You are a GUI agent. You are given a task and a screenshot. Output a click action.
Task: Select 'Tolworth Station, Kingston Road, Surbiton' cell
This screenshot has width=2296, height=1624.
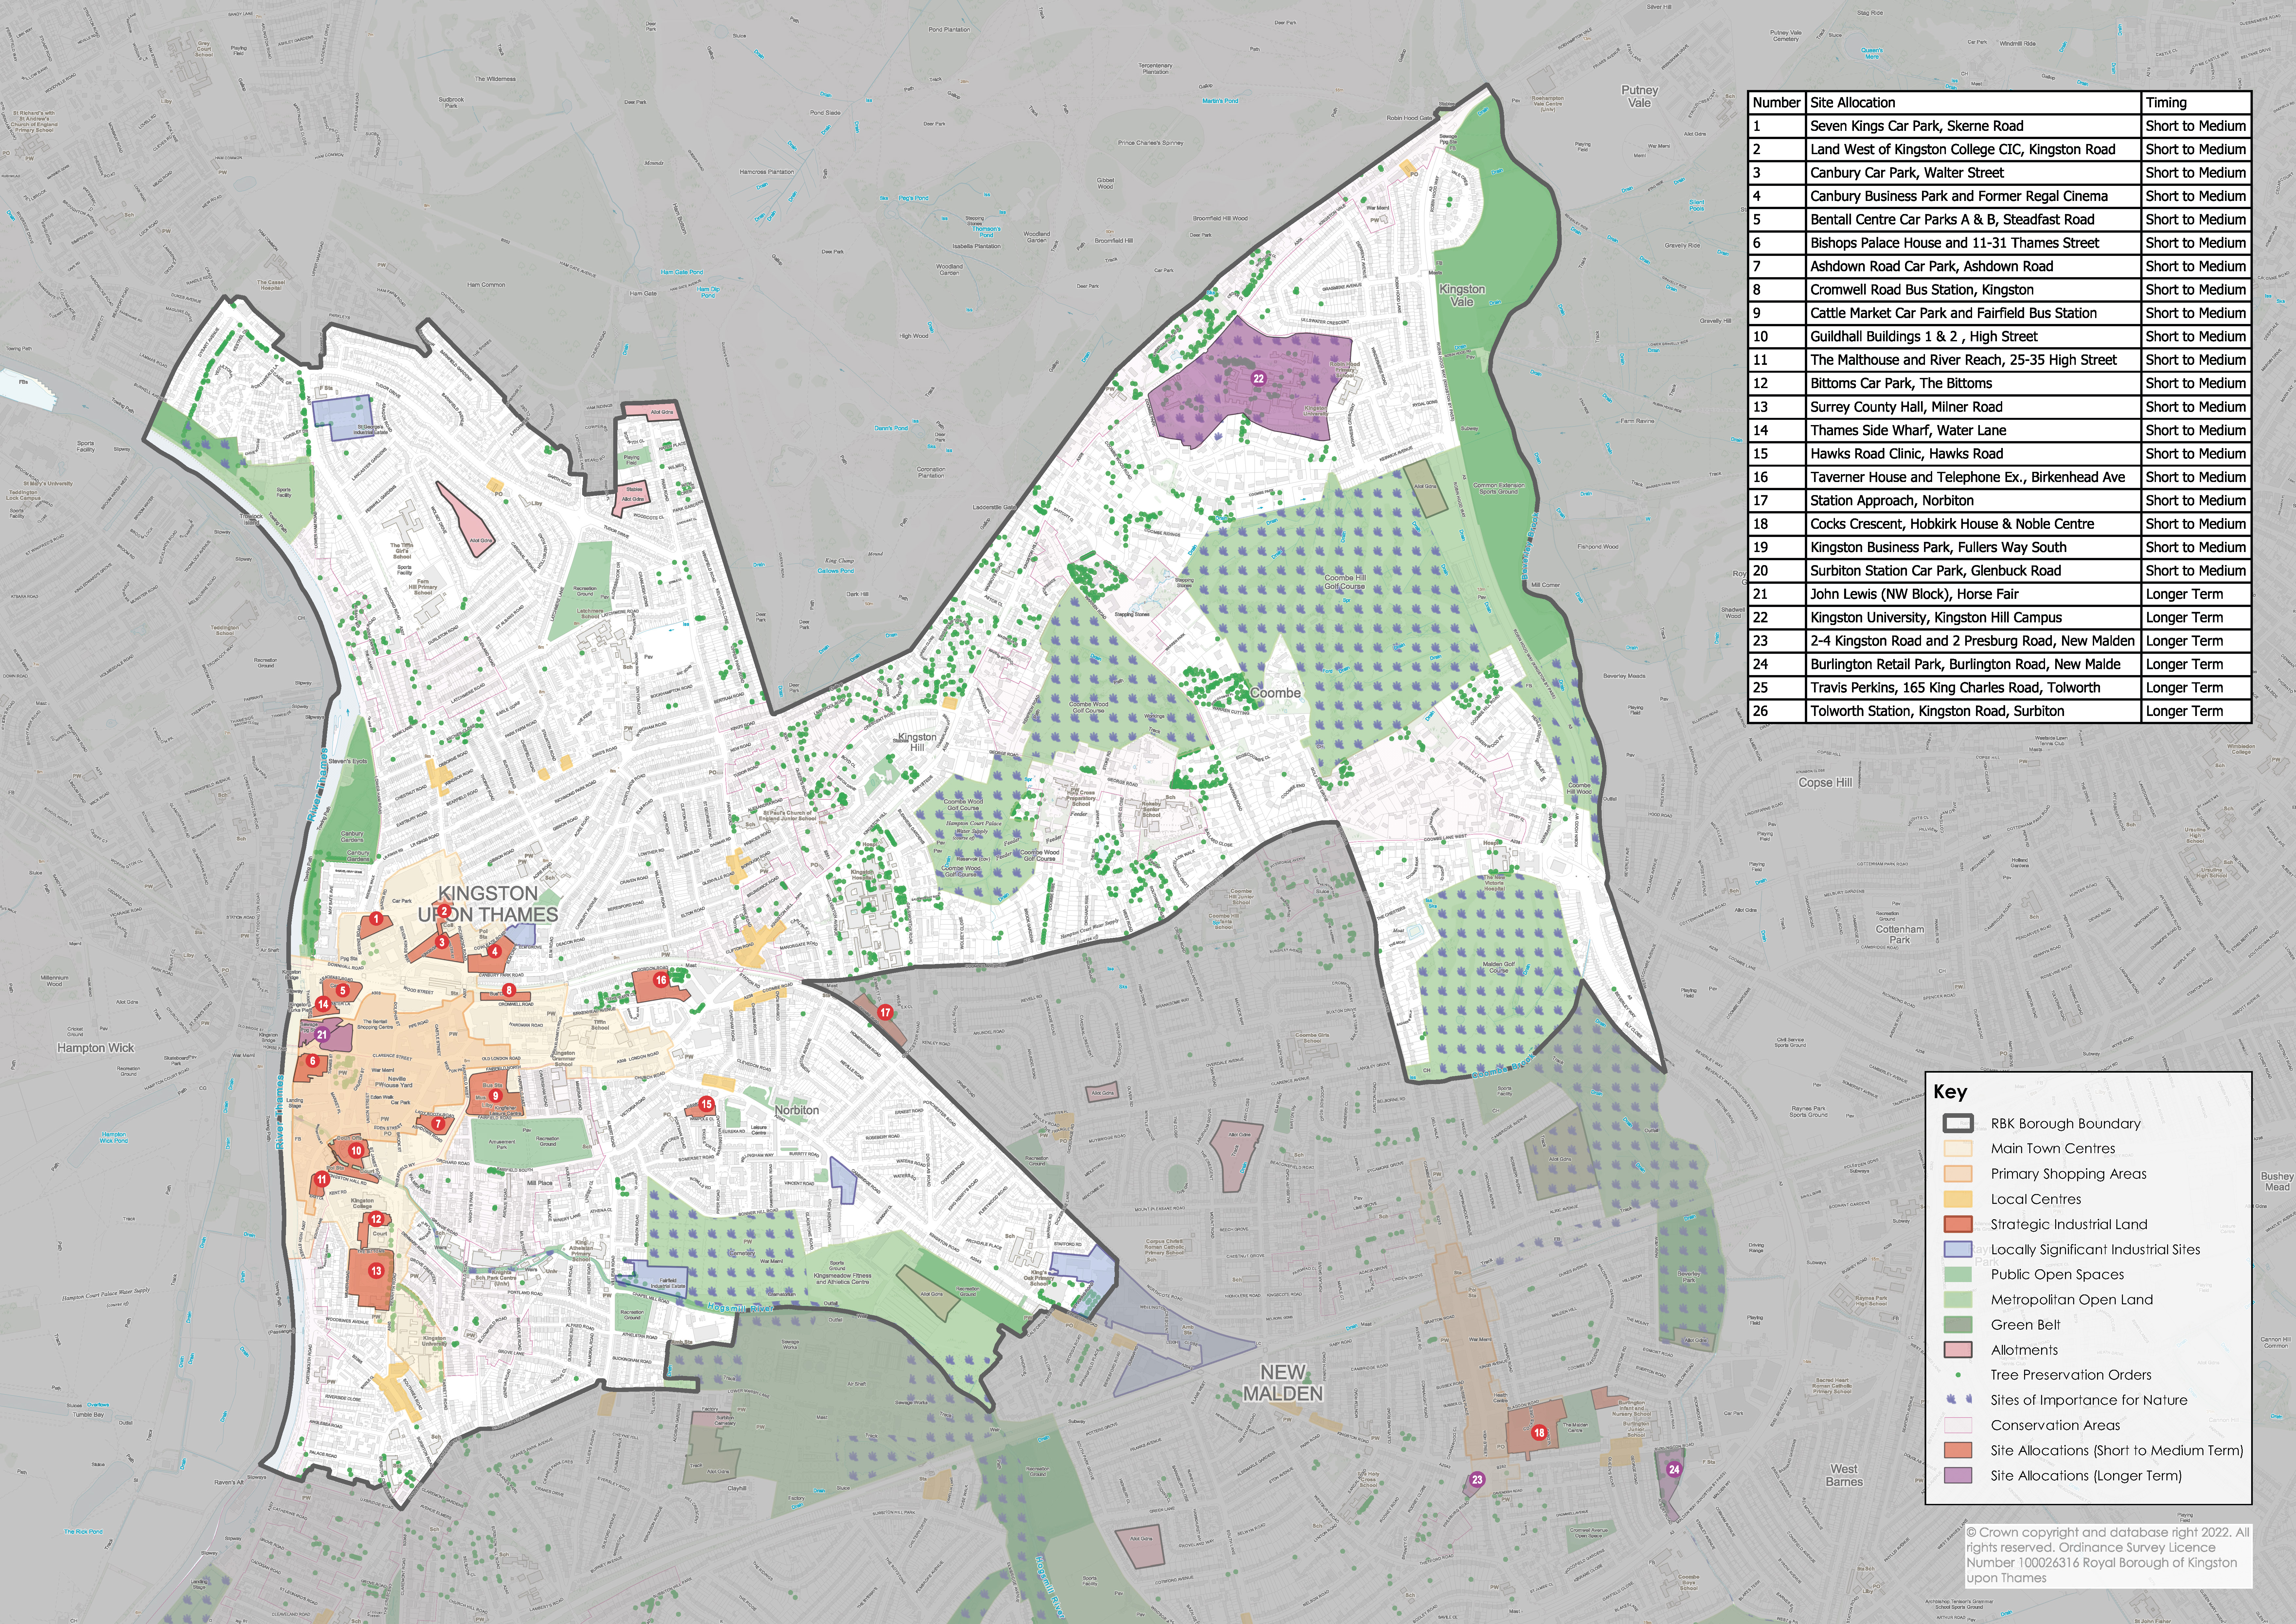coord(1973,711)
